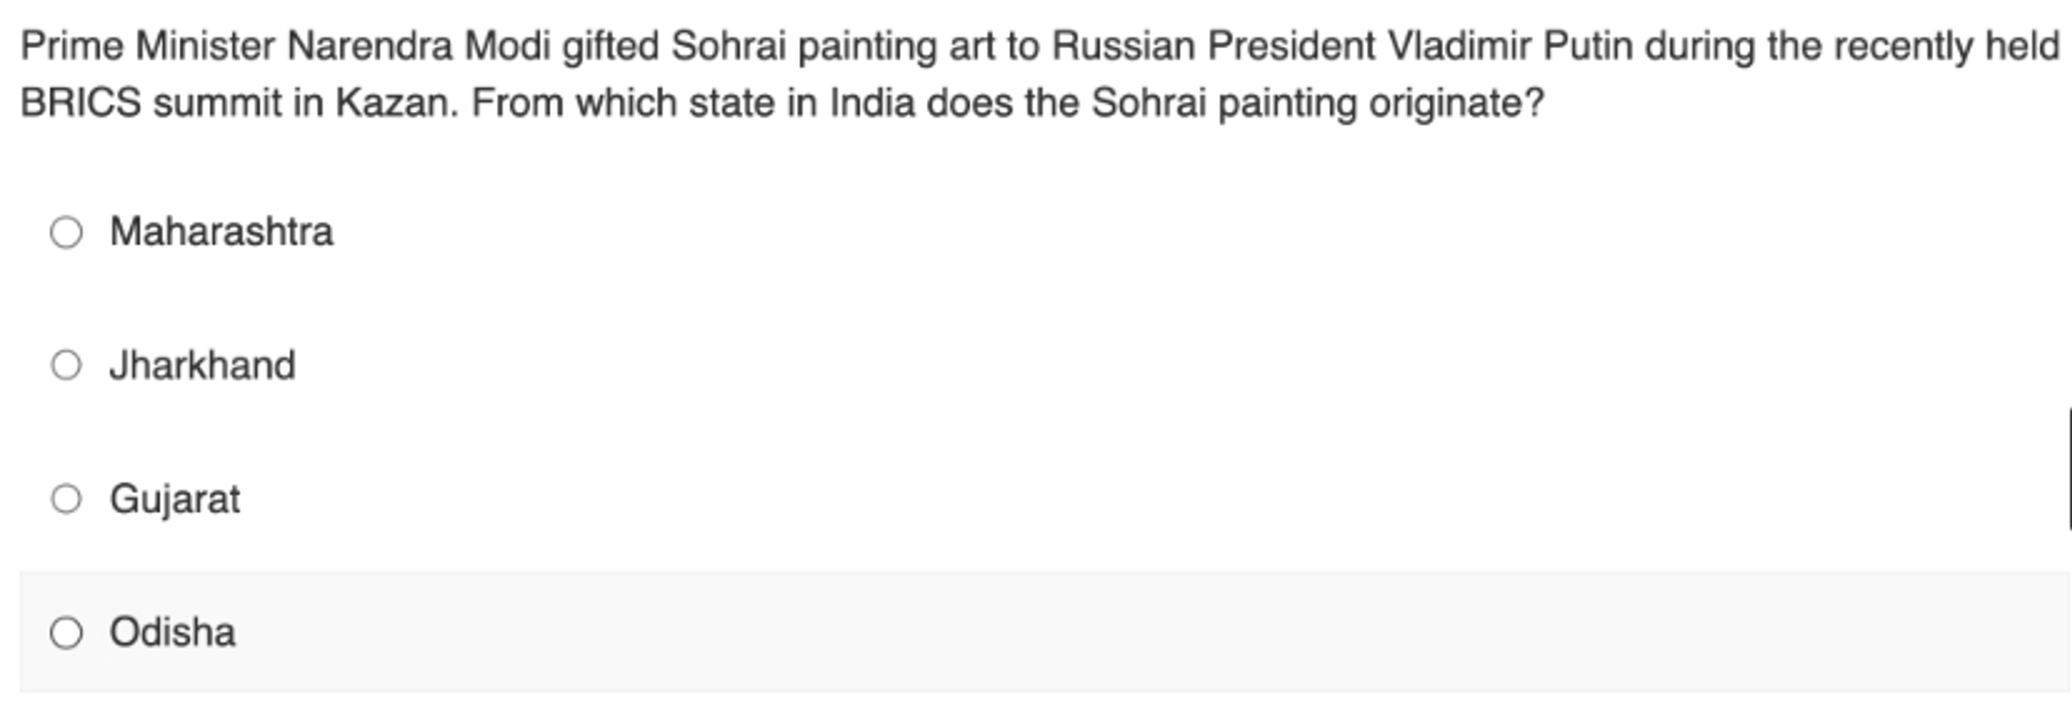Pick the Odisha radio button
This screenshot has width=2072, height=712.
[66, 632]
